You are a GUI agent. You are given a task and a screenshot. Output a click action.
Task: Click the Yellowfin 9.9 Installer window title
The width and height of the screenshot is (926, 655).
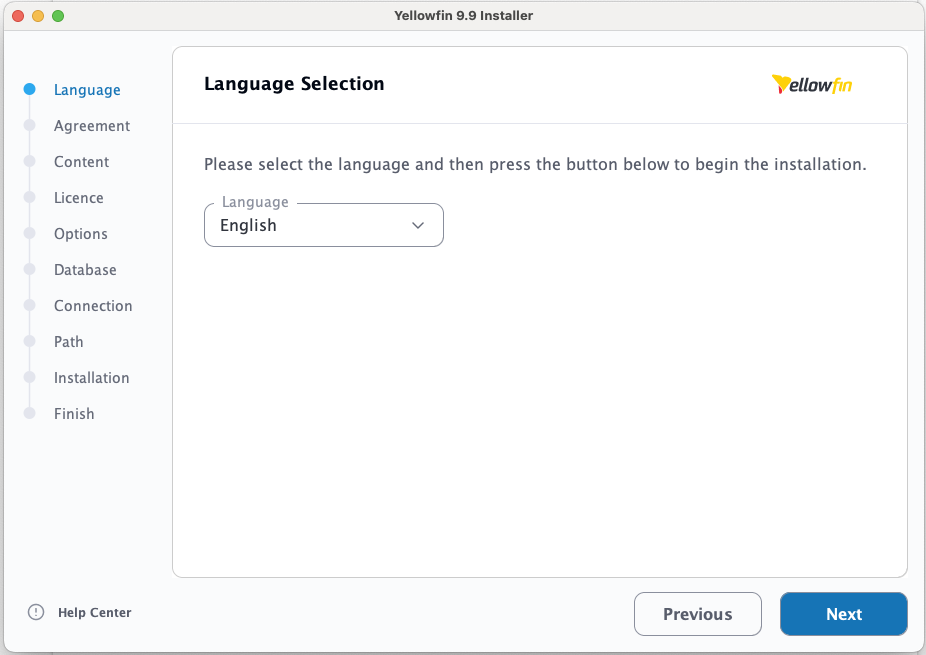click(464, 16)
